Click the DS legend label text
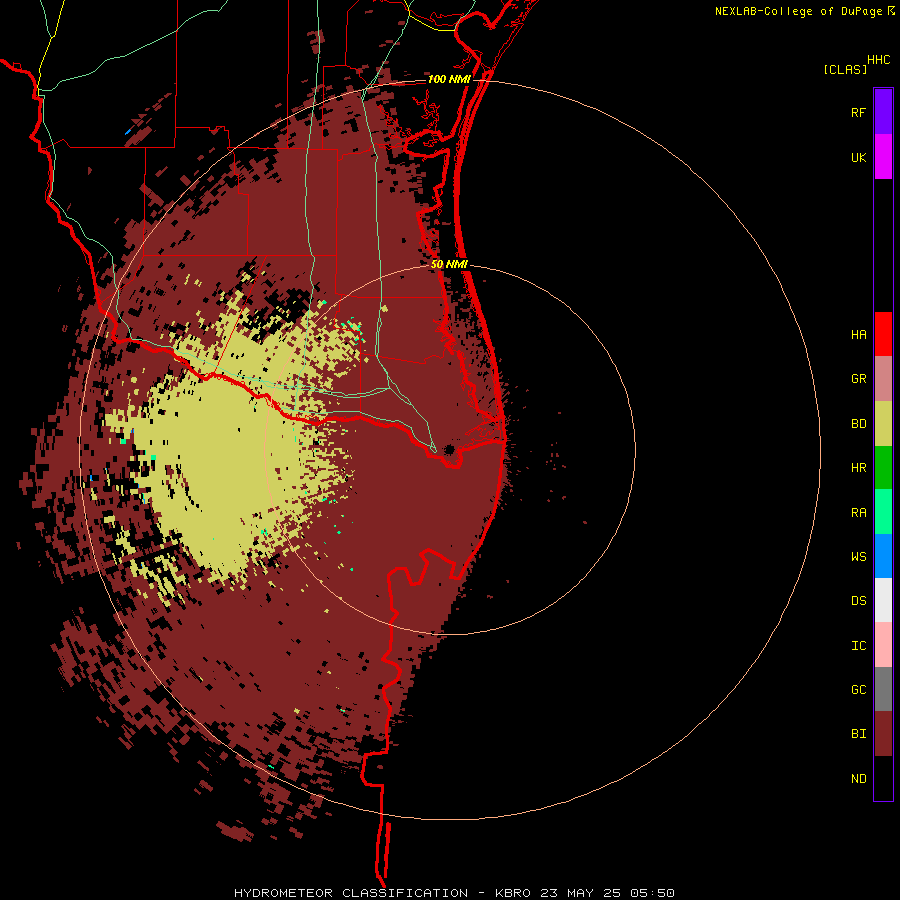900x900 pixels. pos(858,601)
